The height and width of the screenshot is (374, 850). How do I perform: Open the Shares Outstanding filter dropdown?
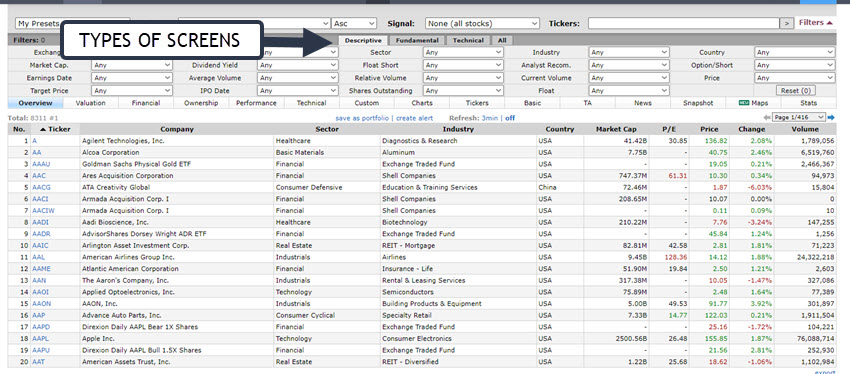pyautogui.click(x=463, y=91)
